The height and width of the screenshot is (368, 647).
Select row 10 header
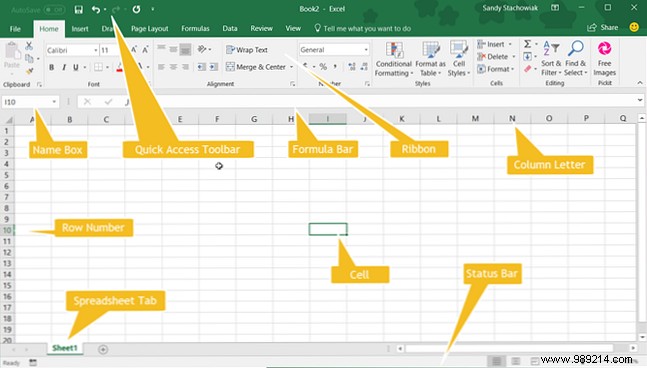coord(7,230)
